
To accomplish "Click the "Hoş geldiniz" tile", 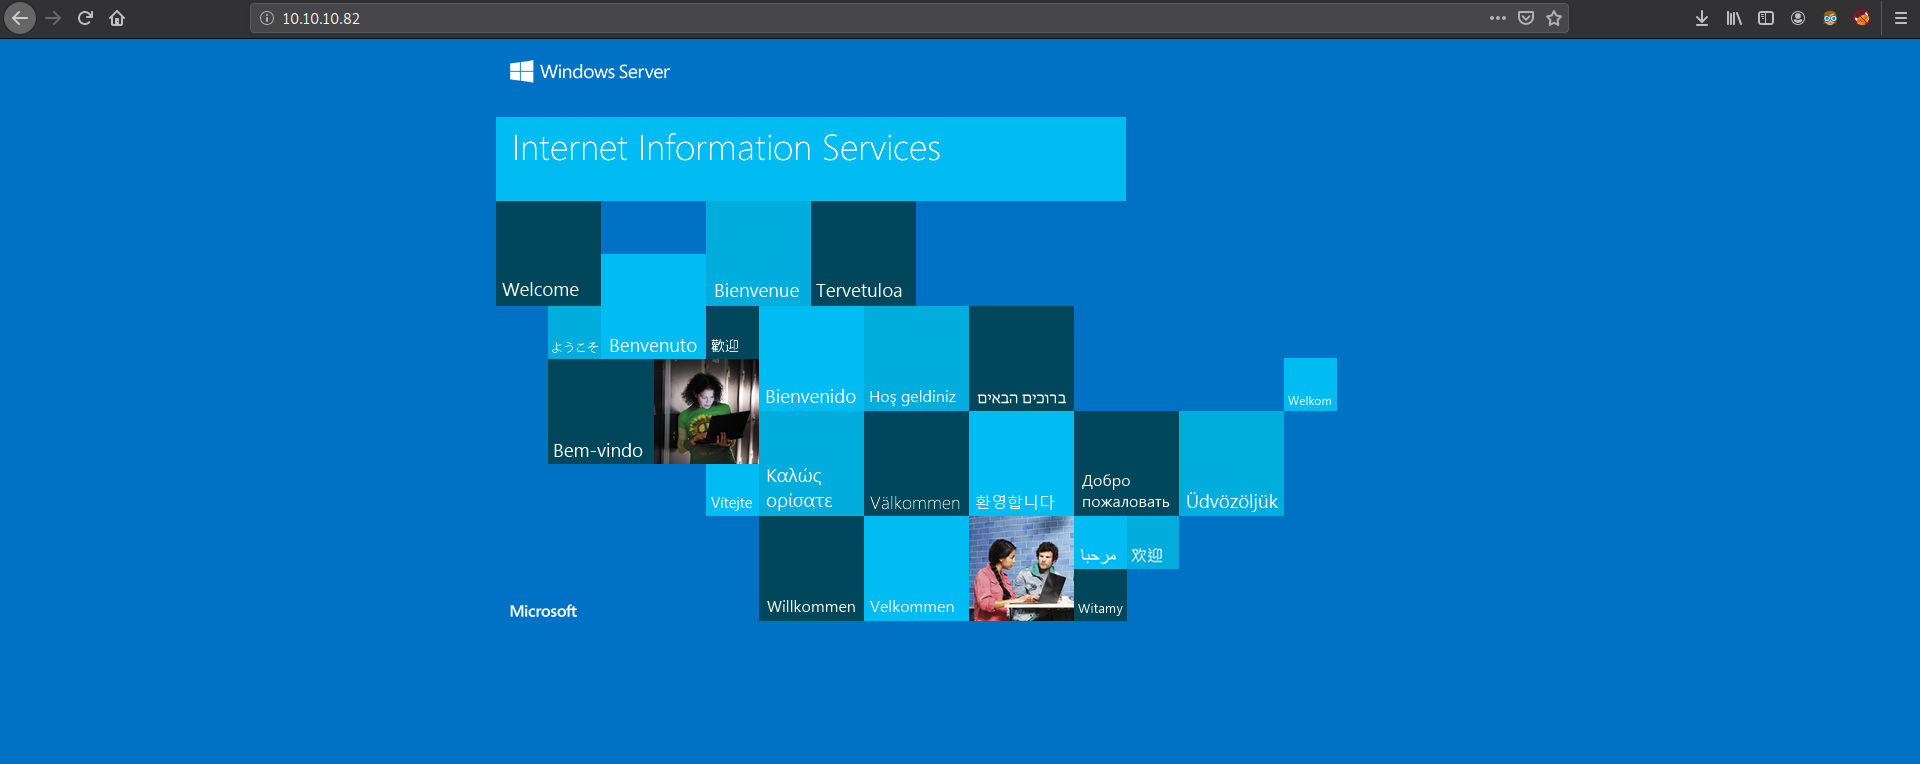I will pyautogui.click(x=916, y=358).
